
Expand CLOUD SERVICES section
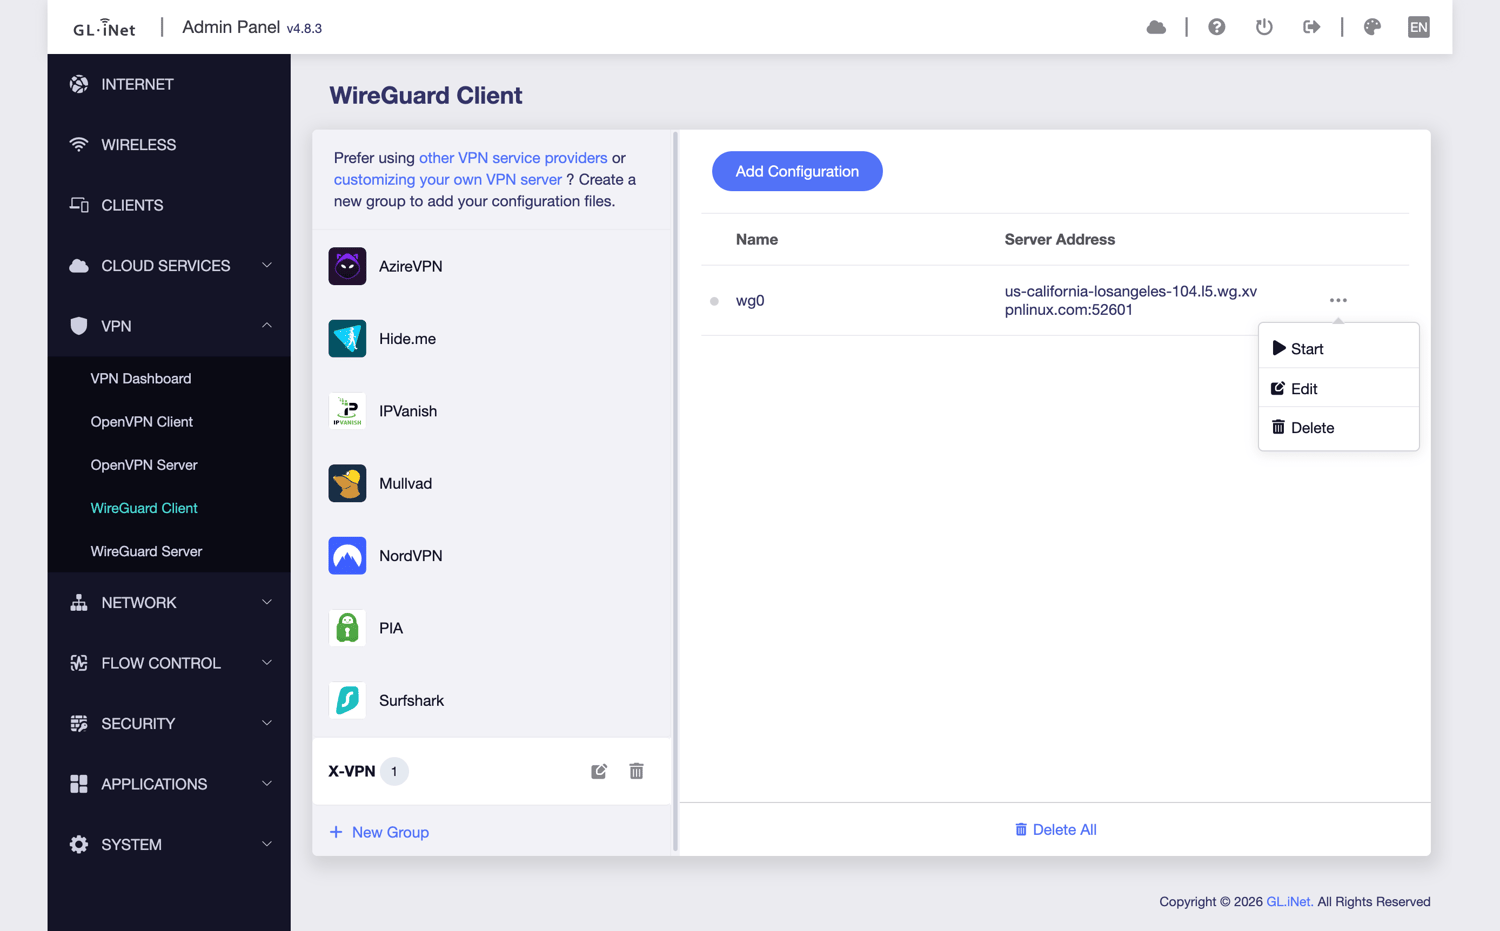click(x=169, y=266)
